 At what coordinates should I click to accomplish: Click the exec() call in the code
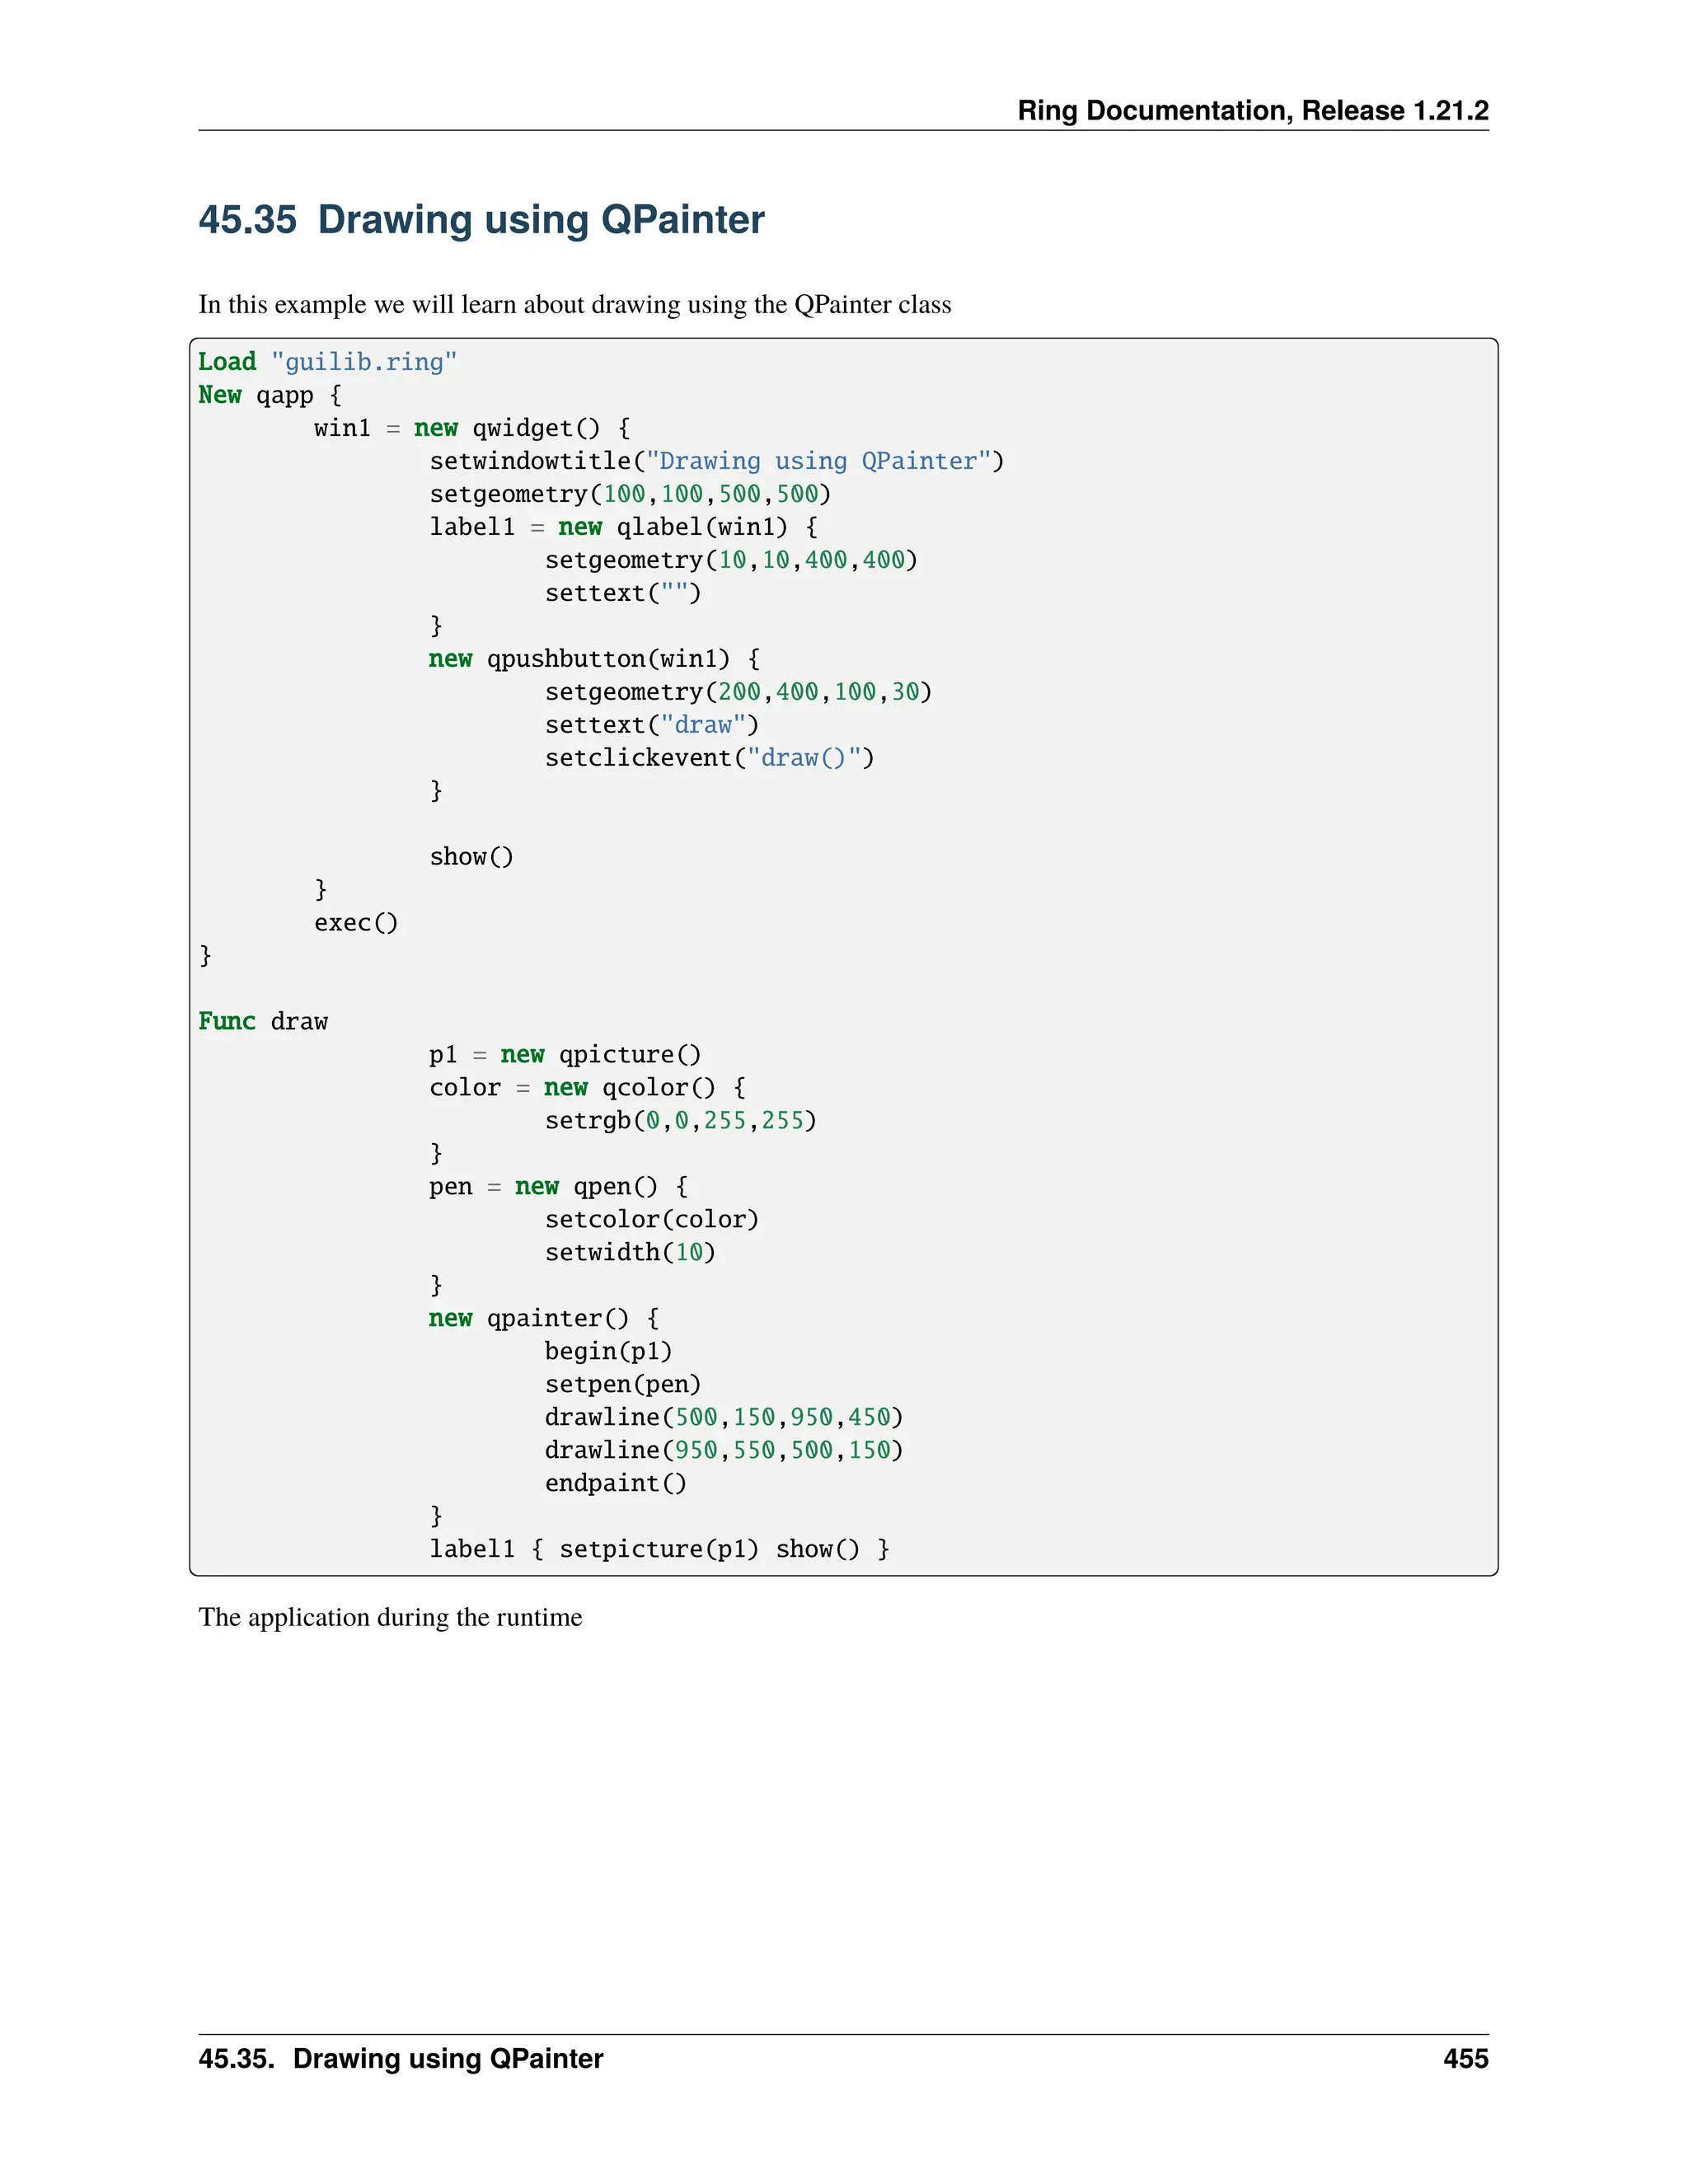(x=356, y=922)
